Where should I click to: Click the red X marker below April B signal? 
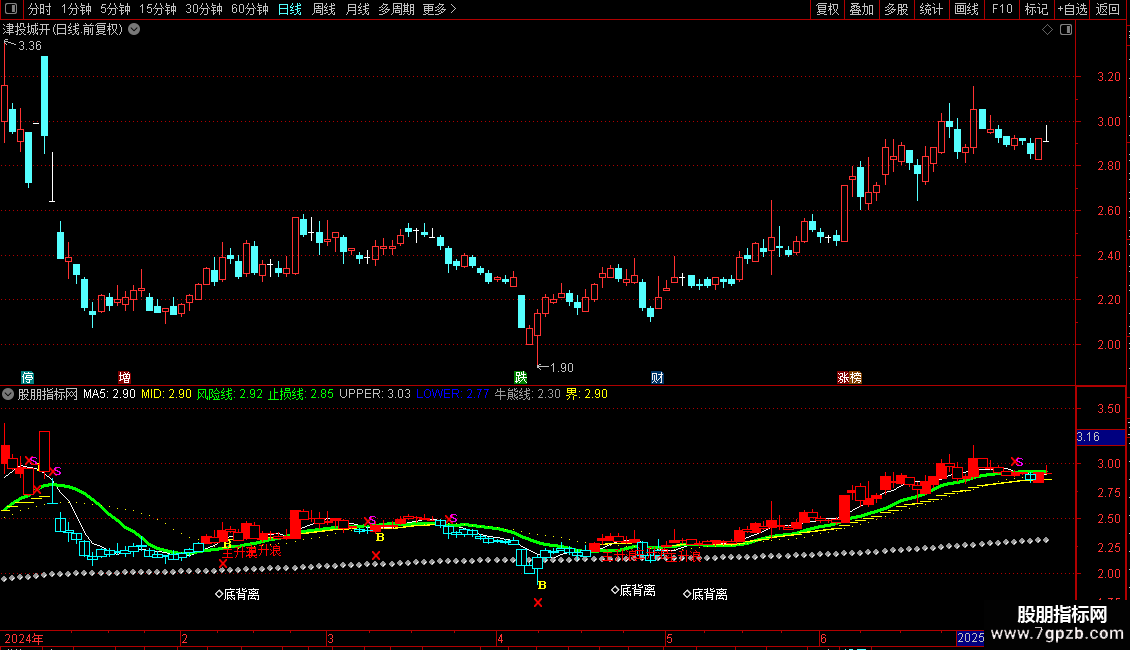[x=538, y=602]
